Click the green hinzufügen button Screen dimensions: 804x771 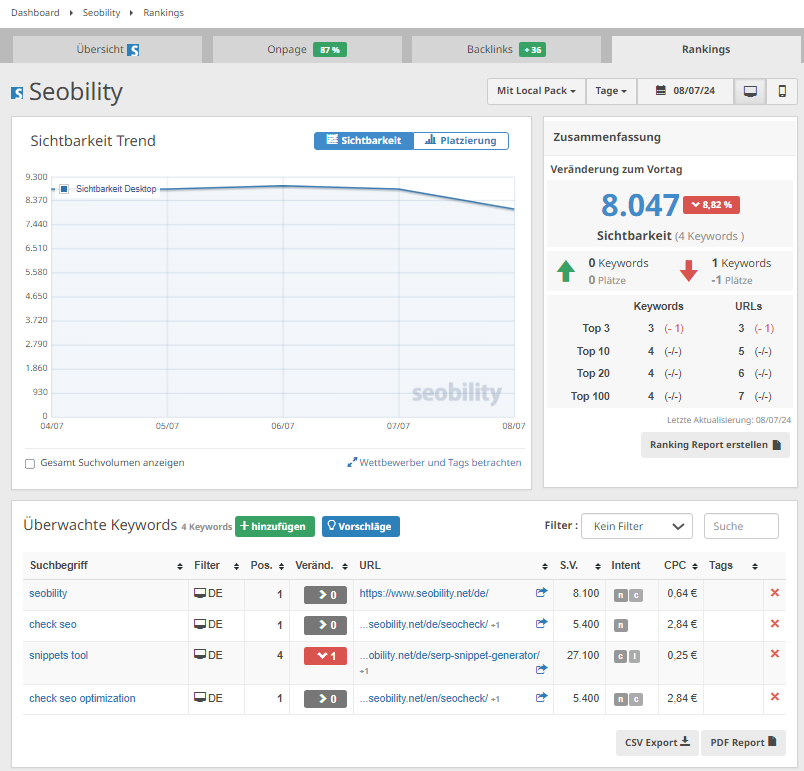pos(275,526)
